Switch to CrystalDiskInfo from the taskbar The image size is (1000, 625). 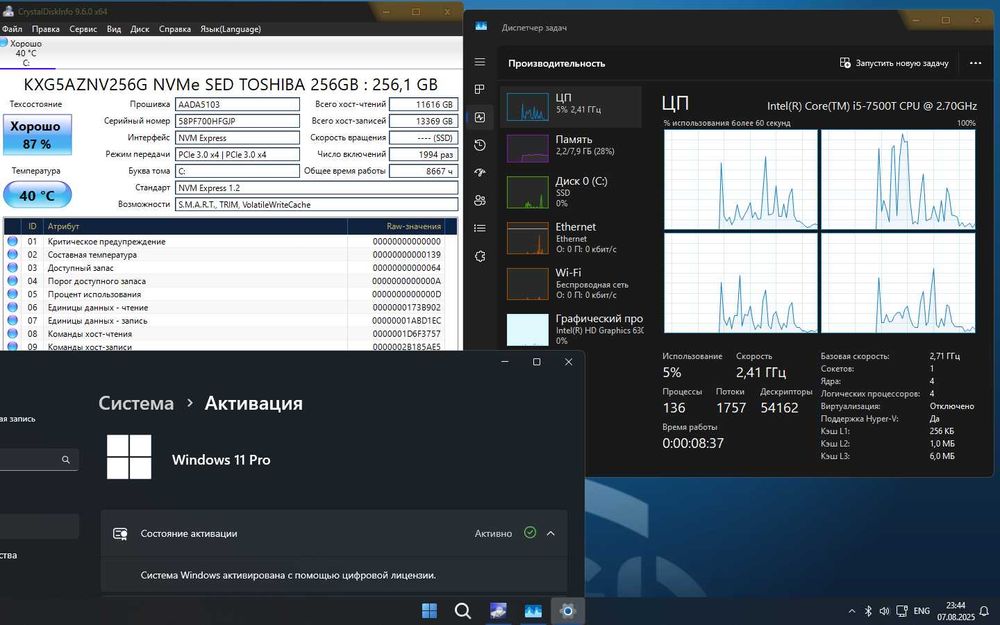[498, 611]
